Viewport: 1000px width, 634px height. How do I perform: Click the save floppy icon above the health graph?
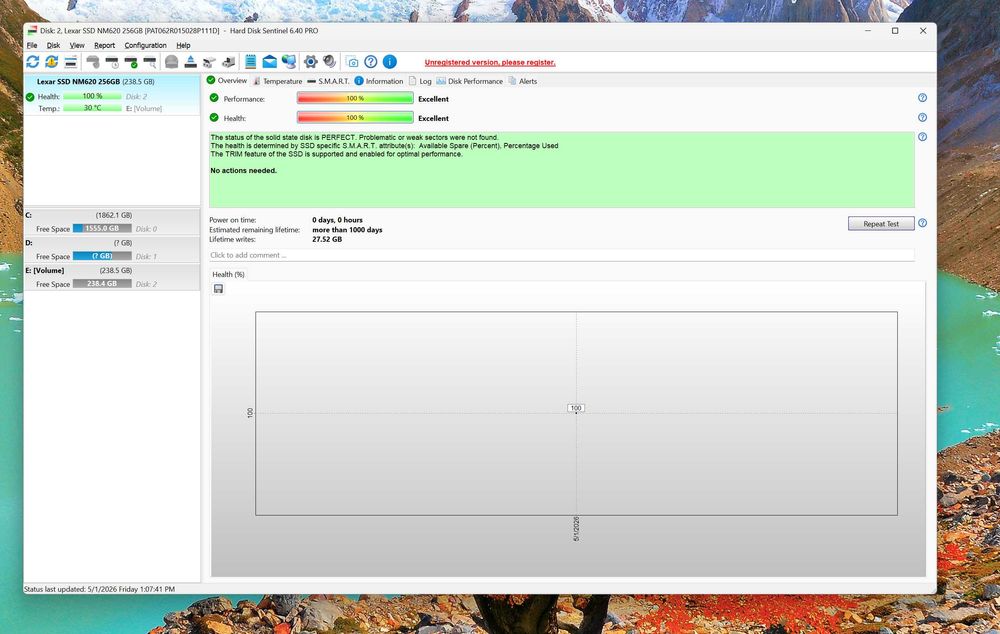pyautogui.click(x=218, y=289)
